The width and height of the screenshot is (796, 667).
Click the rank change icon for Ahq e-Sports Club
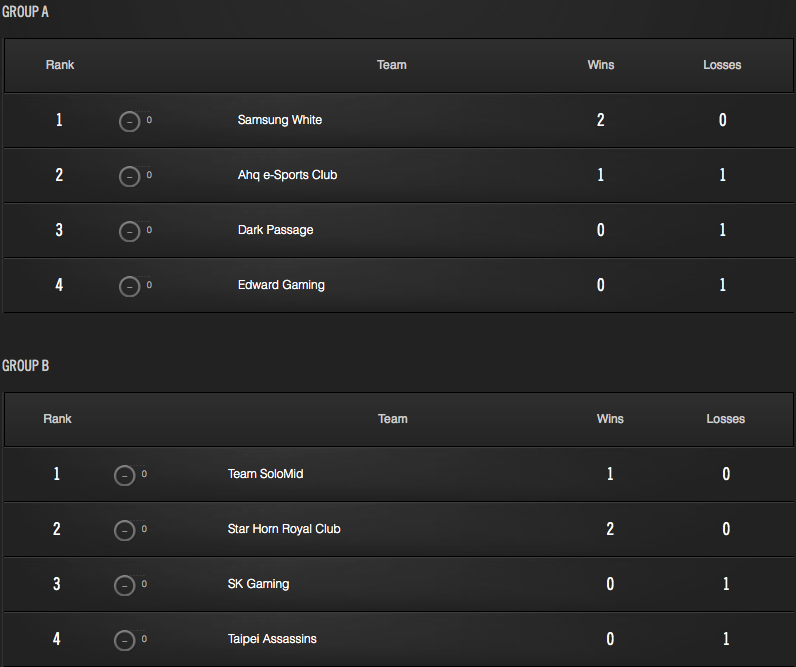coord(129,177)
